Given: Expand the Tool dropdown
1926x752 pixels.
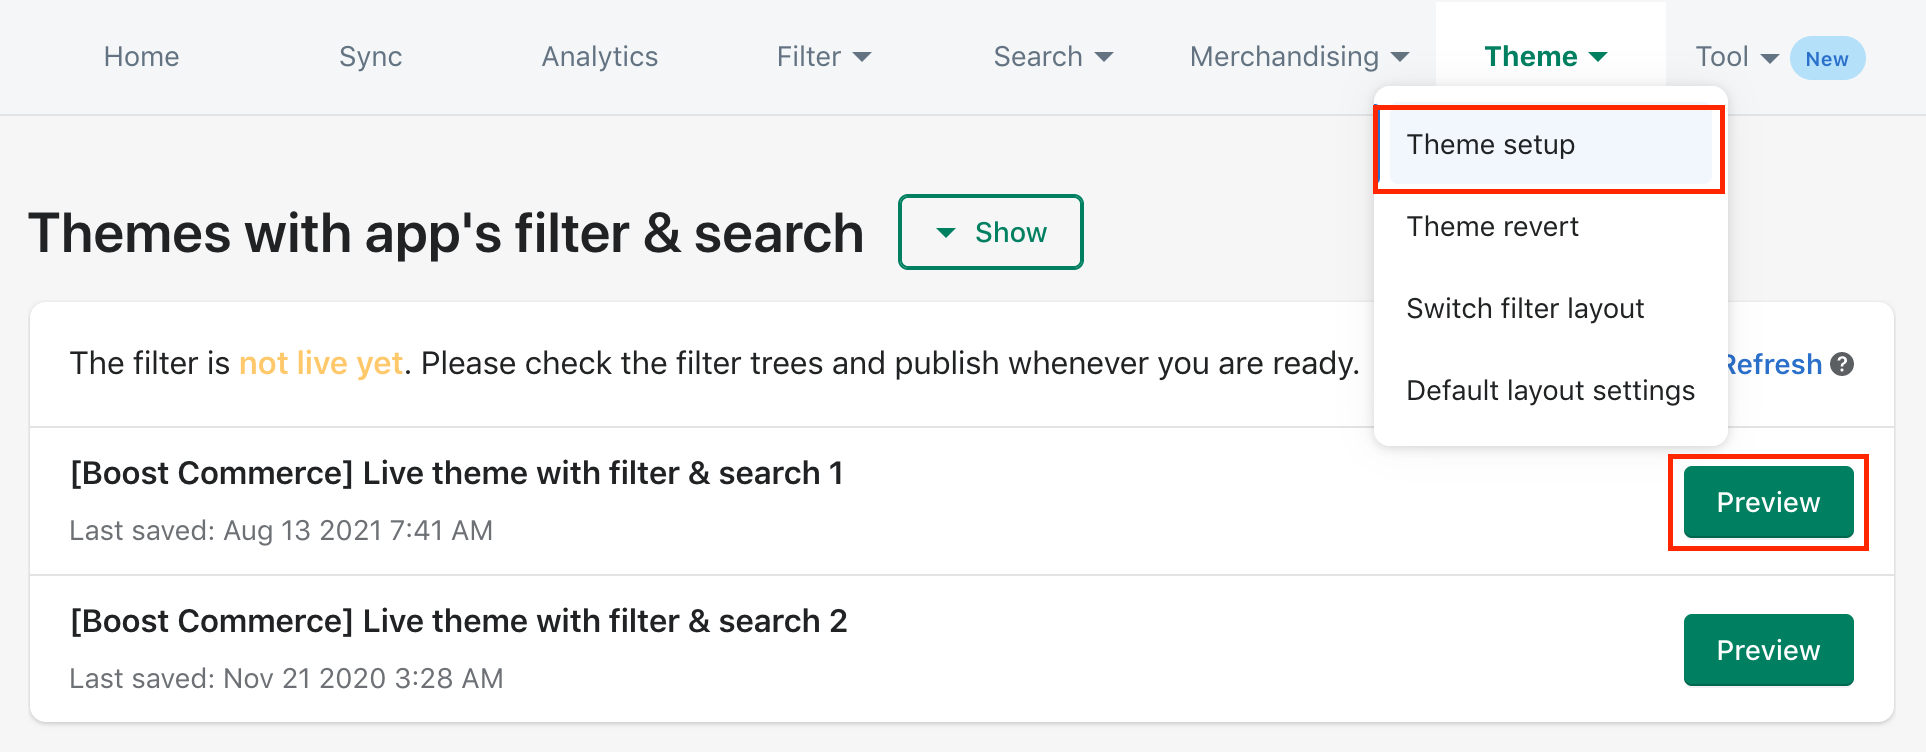Looking at the screenshot, I should [x=1735, y=57].
